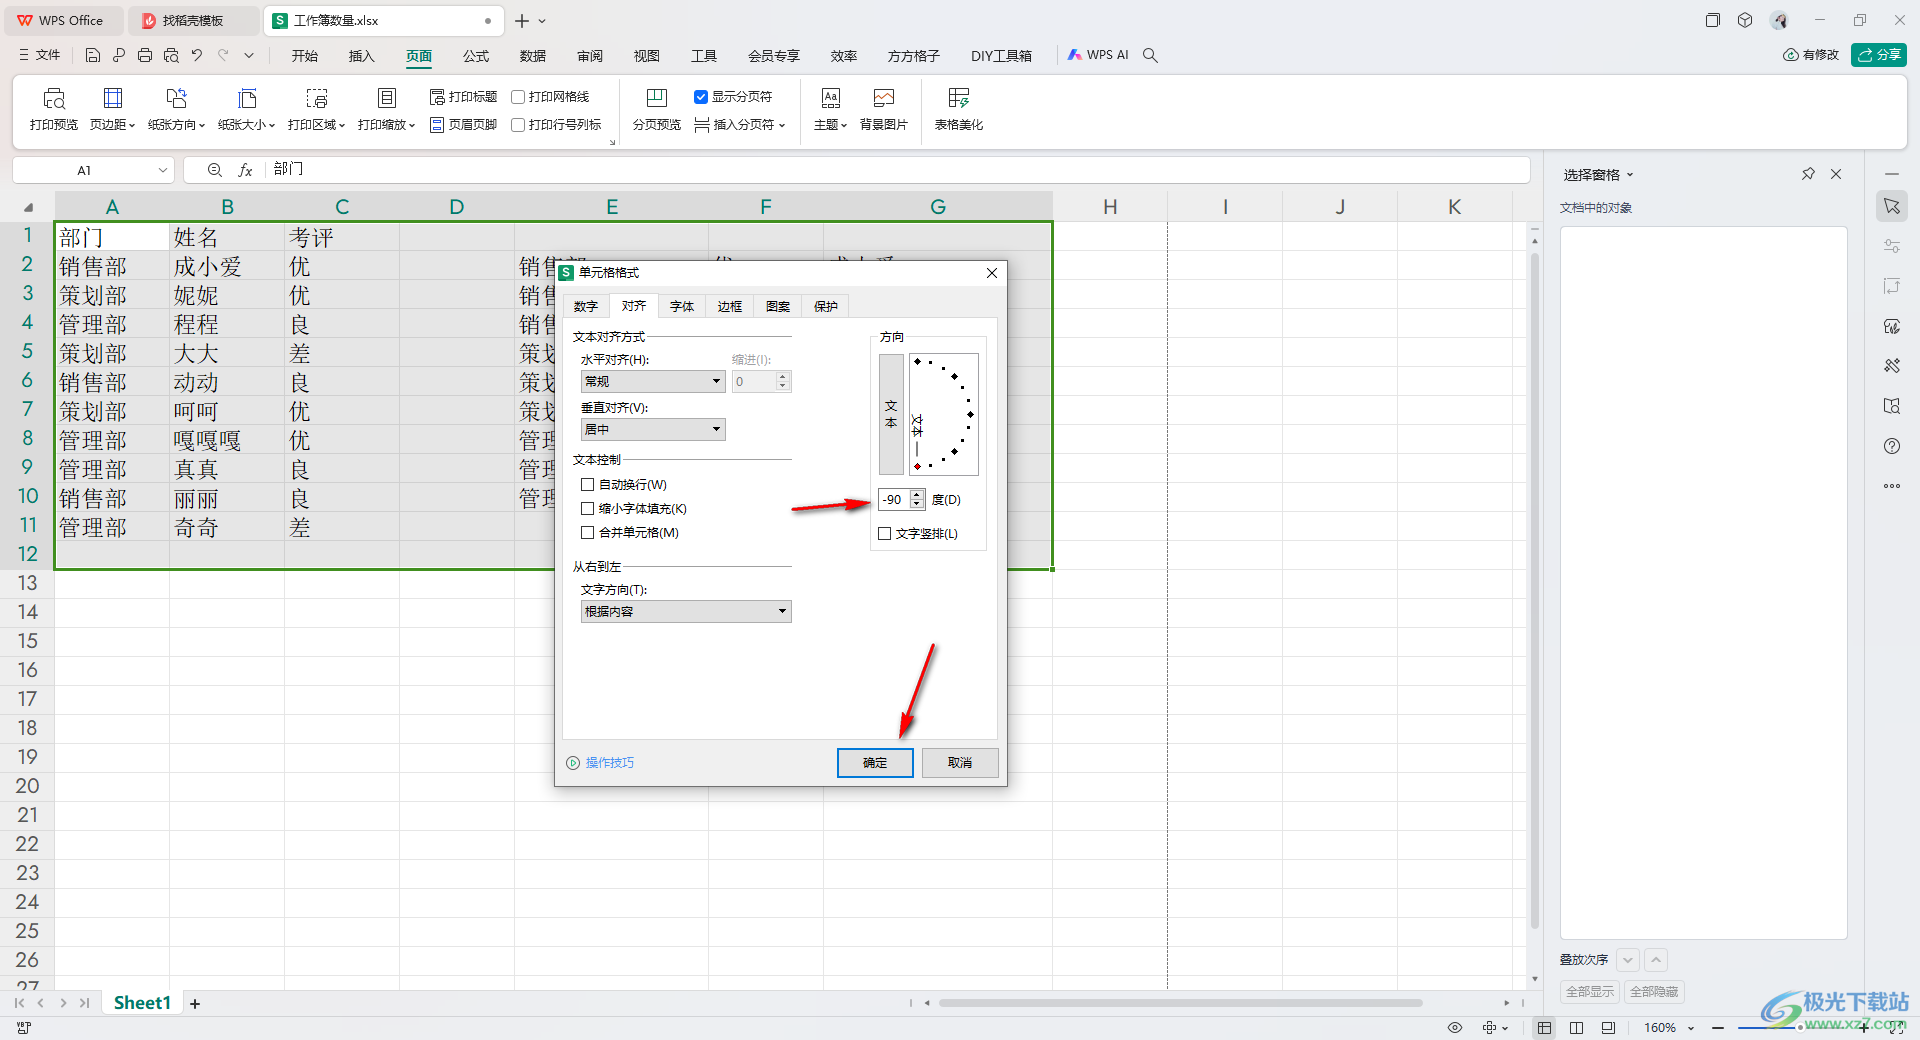1920x1040 pixels.
Task: Cancel dialog with 取消 button
Action: [960, 763]
